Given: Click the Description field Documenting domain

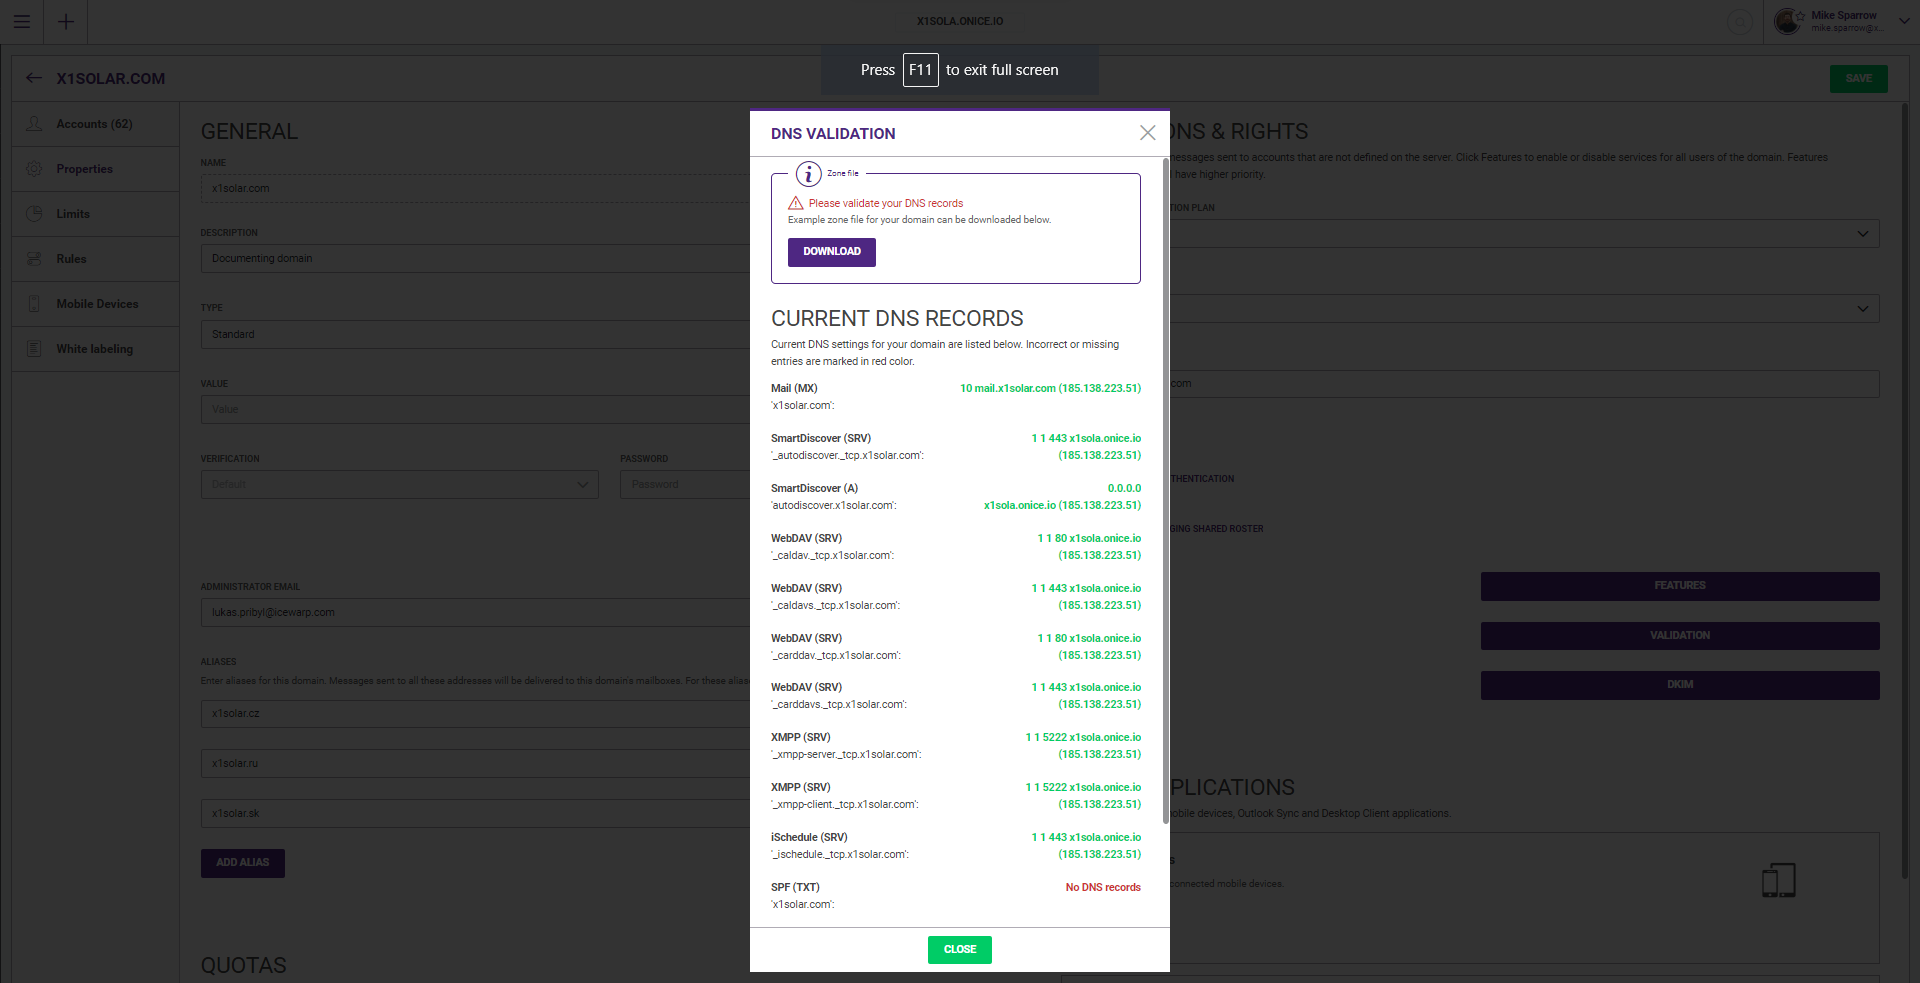Looking at the screenshot, I should (x=475, y=258).
